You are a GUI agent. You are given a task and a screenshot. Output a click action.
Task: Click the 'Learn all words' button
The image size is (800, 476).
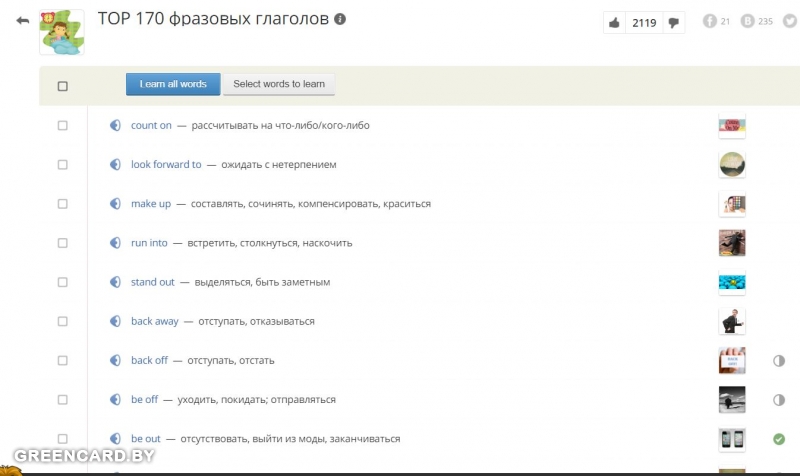[x=173, y=84]
